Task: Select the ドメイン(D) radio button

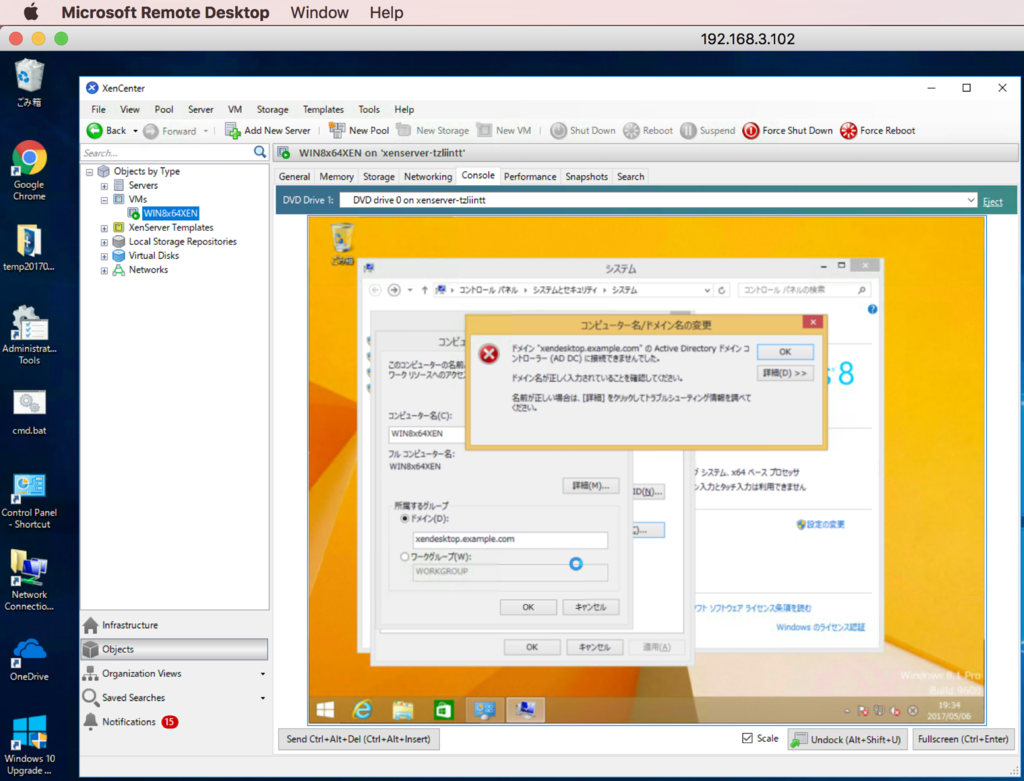Action: [x=405, y=518]
